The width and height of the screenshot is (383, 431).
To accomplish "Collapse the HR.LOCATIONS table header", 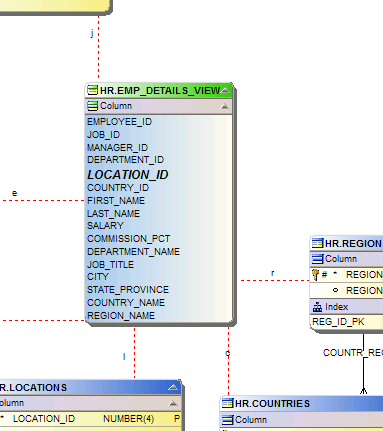I will (173, 387).
